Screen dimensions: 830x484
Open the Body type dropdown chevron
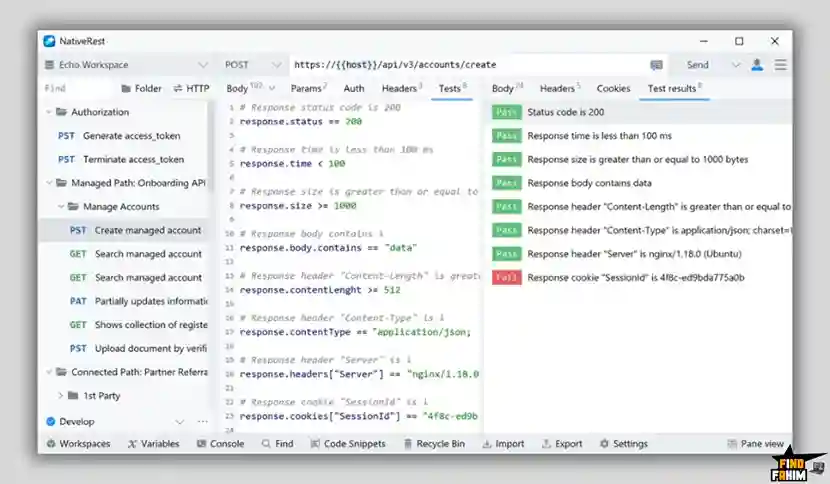[272, 88]
